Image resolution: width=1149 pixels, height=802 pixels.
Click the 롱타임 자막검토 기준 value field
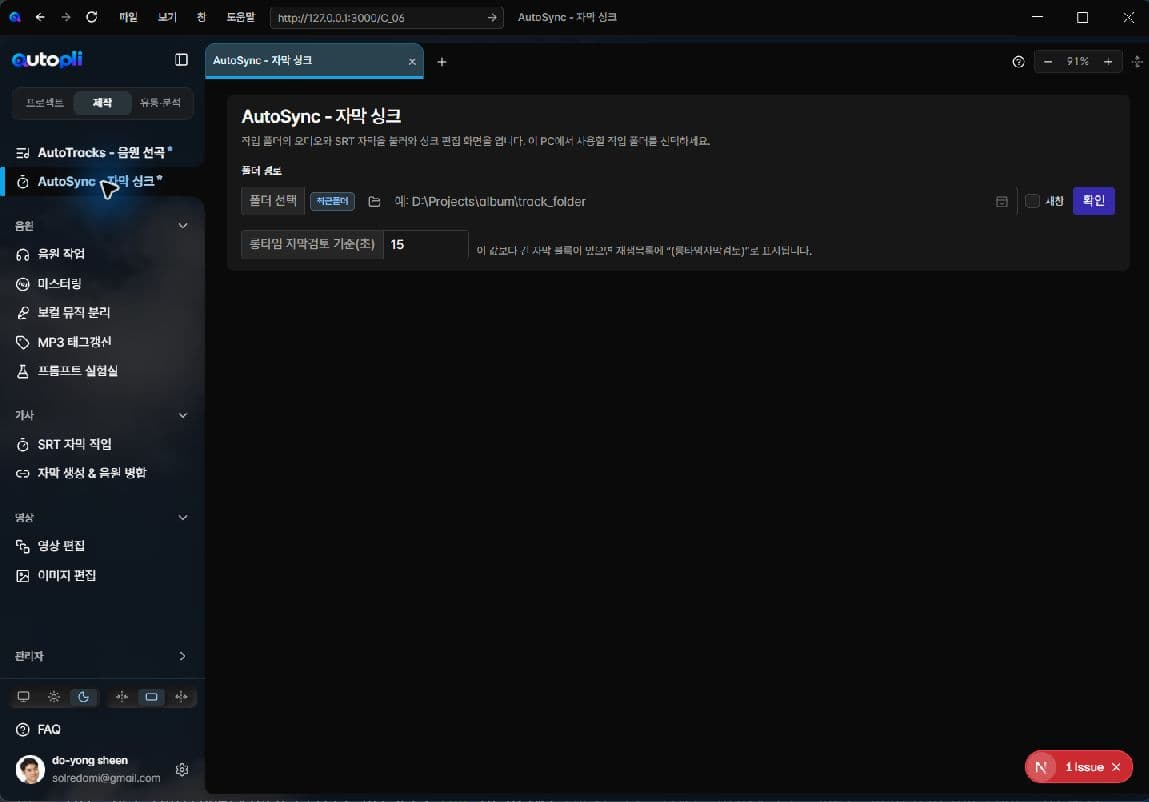pos(426,244)
